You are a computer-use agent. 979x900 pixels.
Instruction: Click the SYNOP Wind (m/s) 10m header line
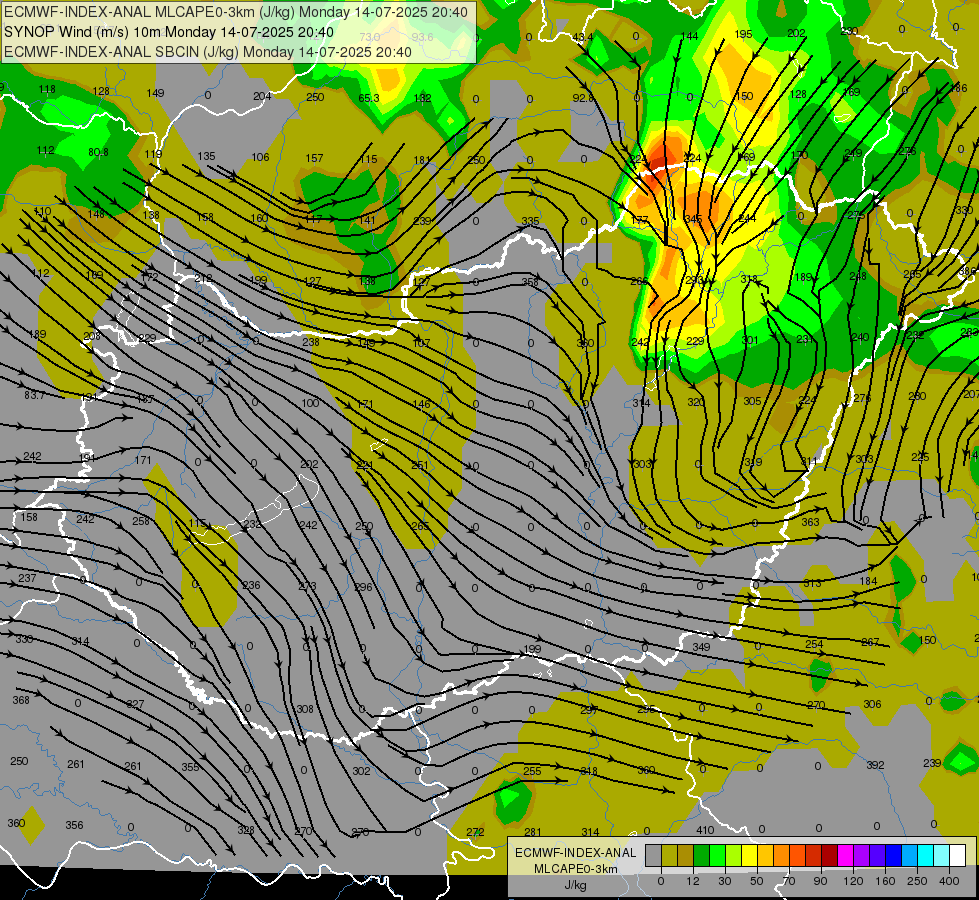[x=169, y=32]
